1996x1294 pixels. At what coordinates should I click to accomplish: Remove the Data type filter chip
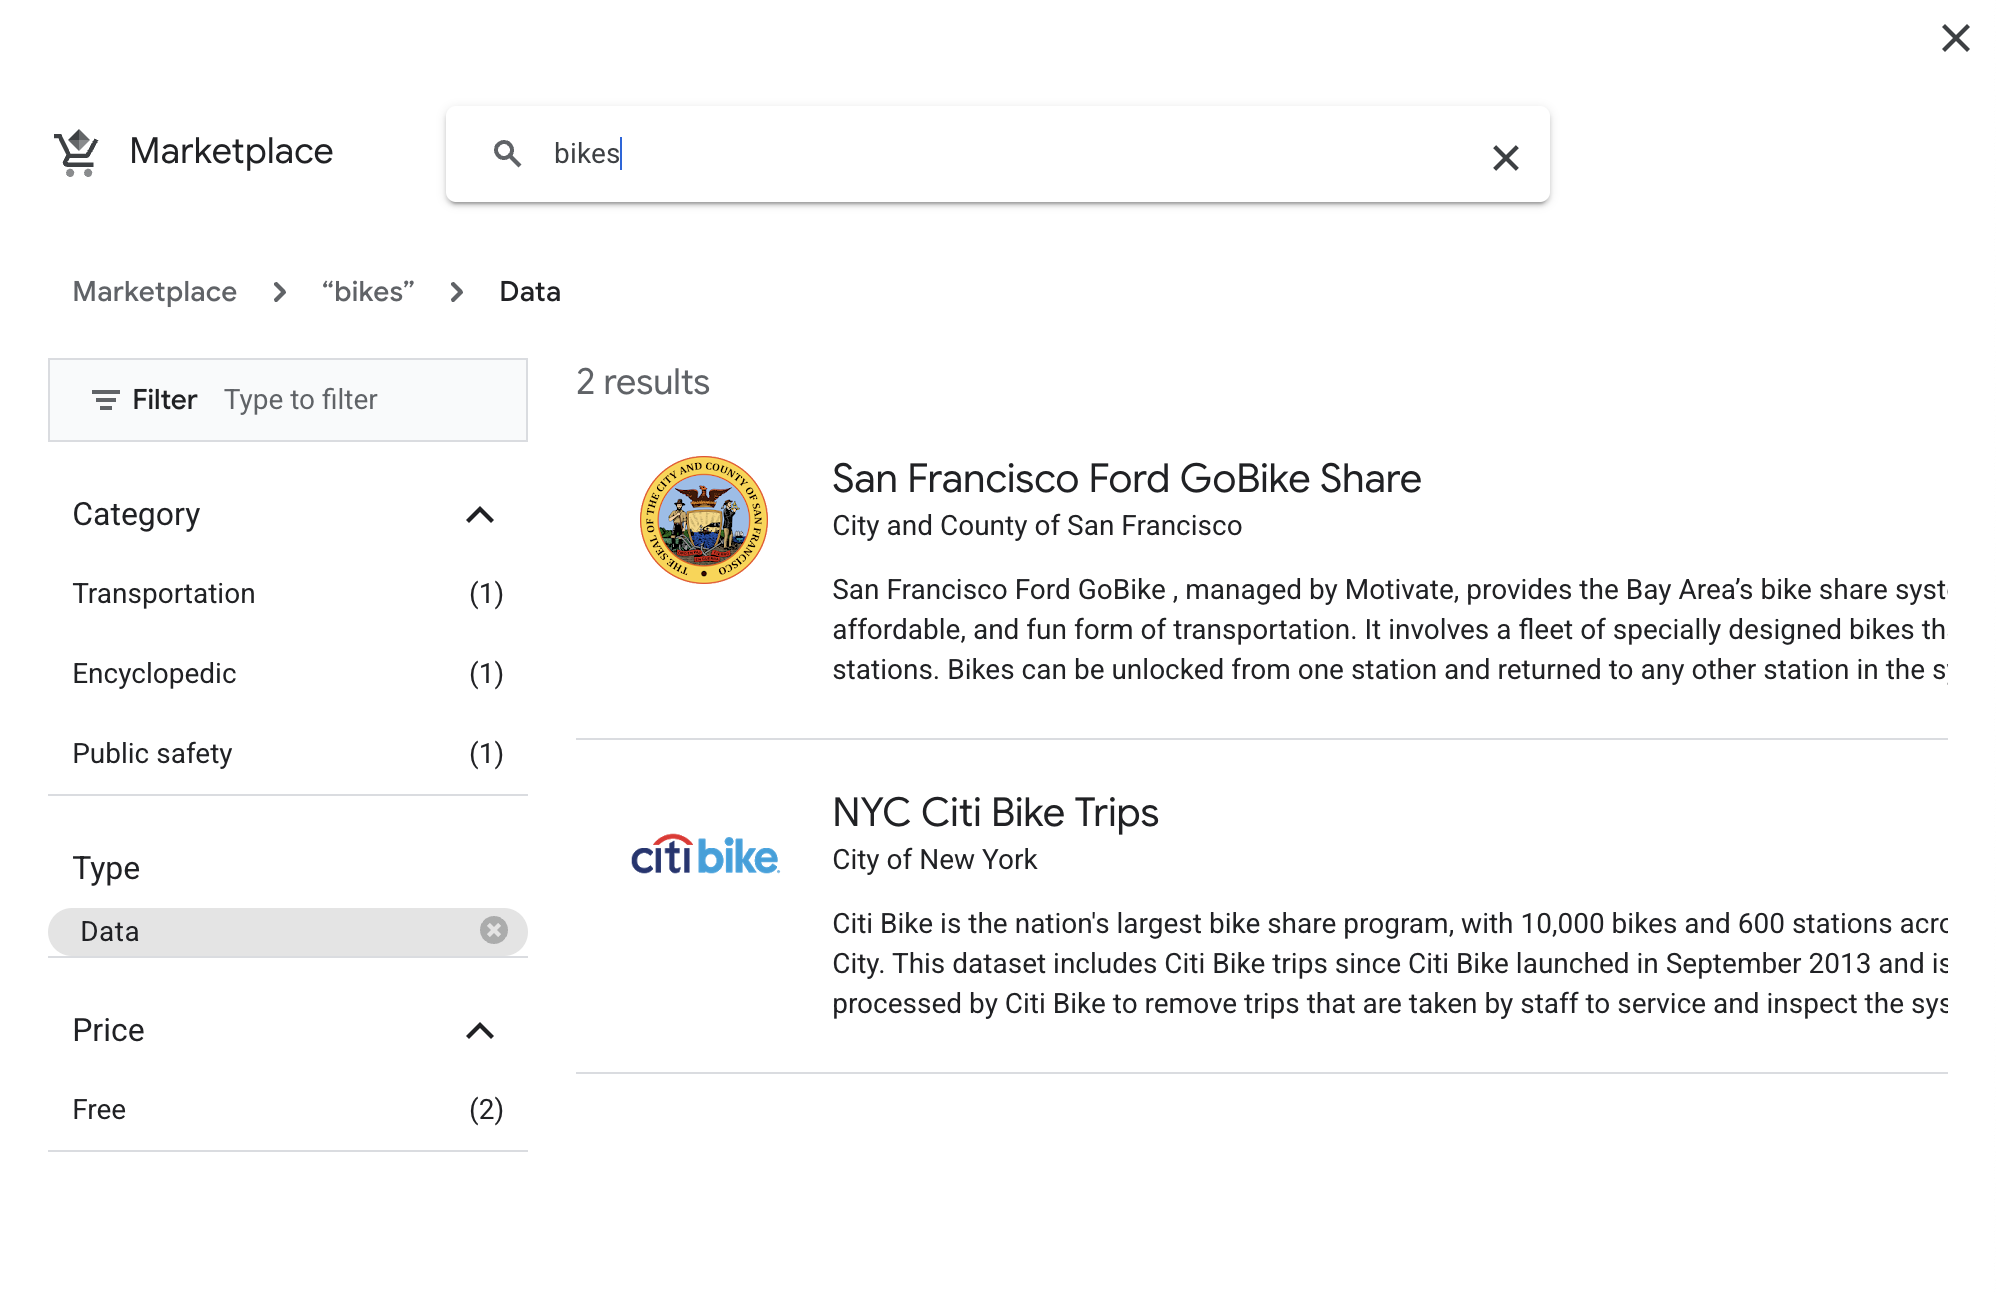494,931
